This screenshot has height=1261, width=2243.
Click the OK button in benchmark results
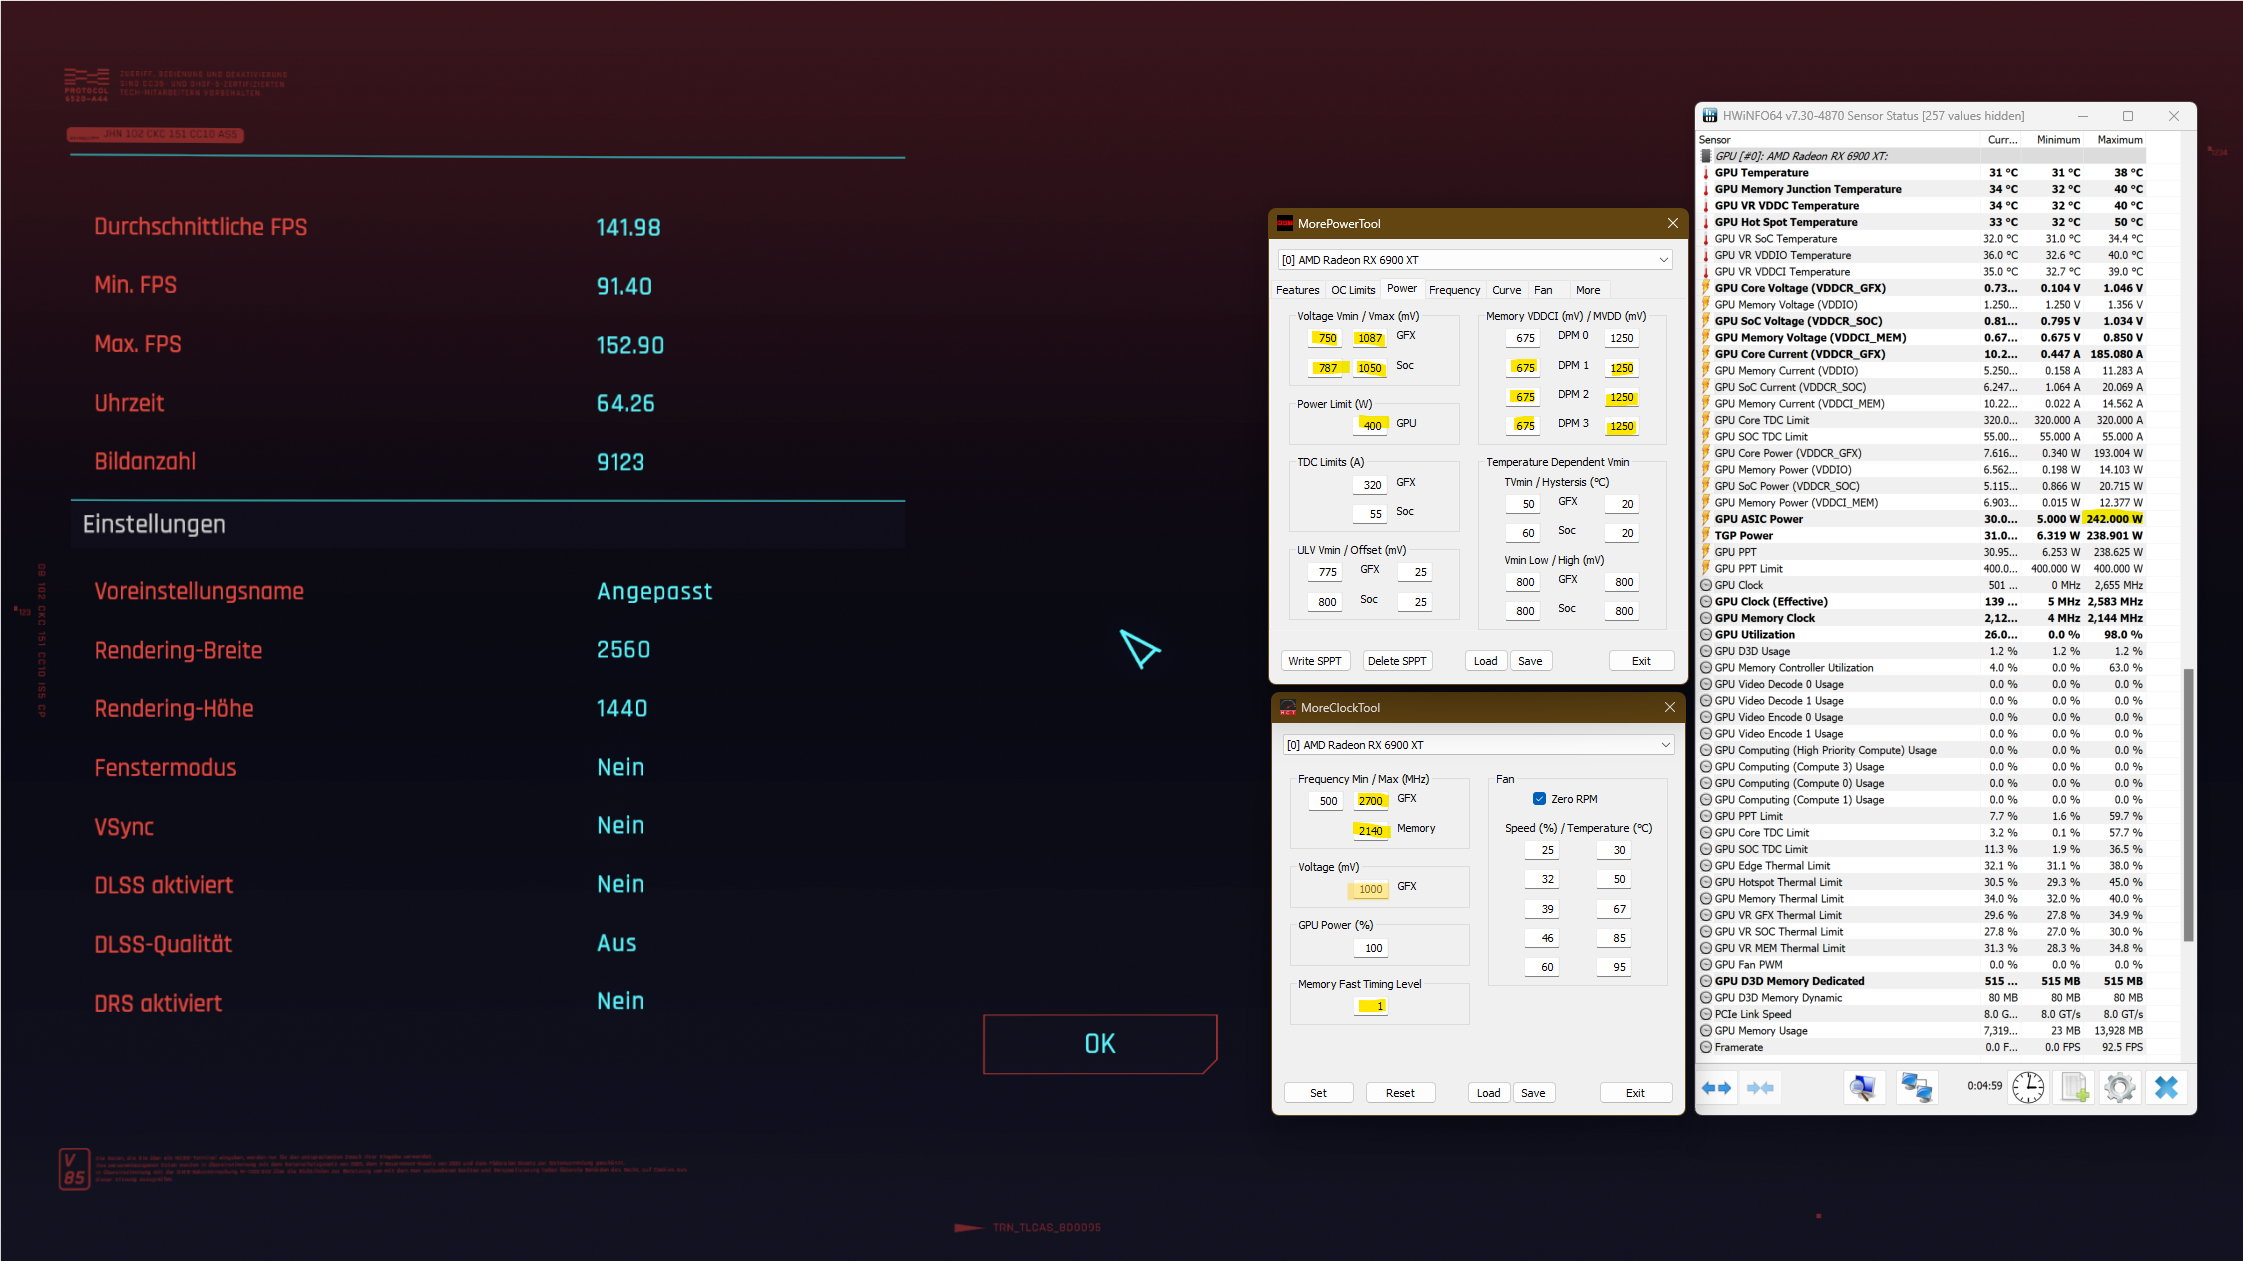[1100, 1044]
